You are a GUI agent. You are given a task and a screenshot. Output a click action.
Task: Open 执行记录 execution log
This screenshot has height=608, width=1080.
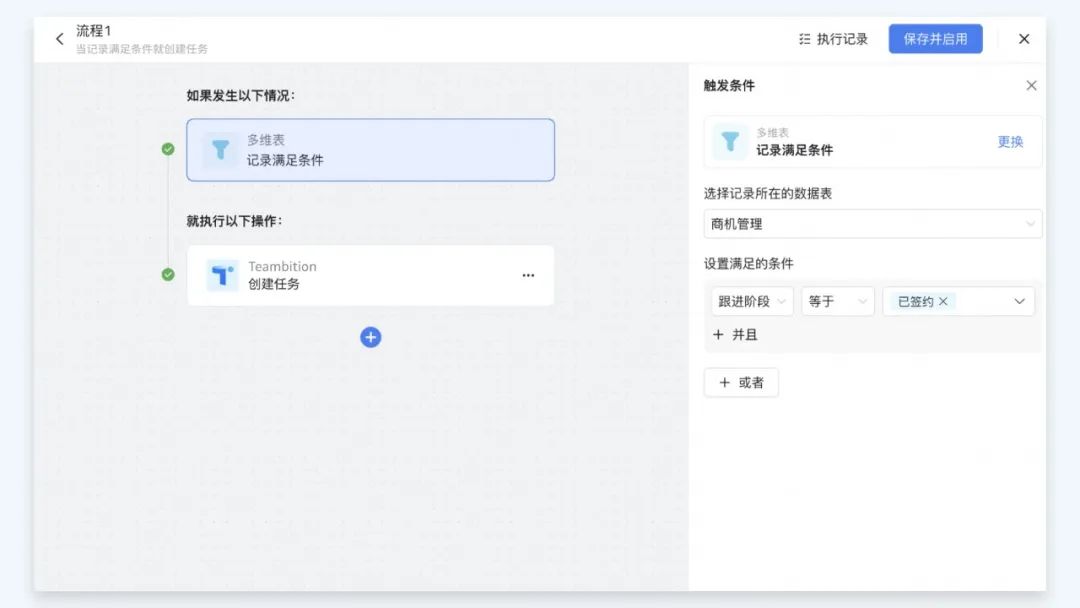click(x=833, y=39)
